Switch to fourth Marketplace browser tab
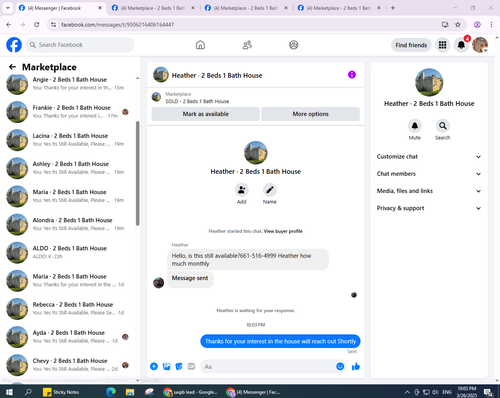 click(339, 8)
